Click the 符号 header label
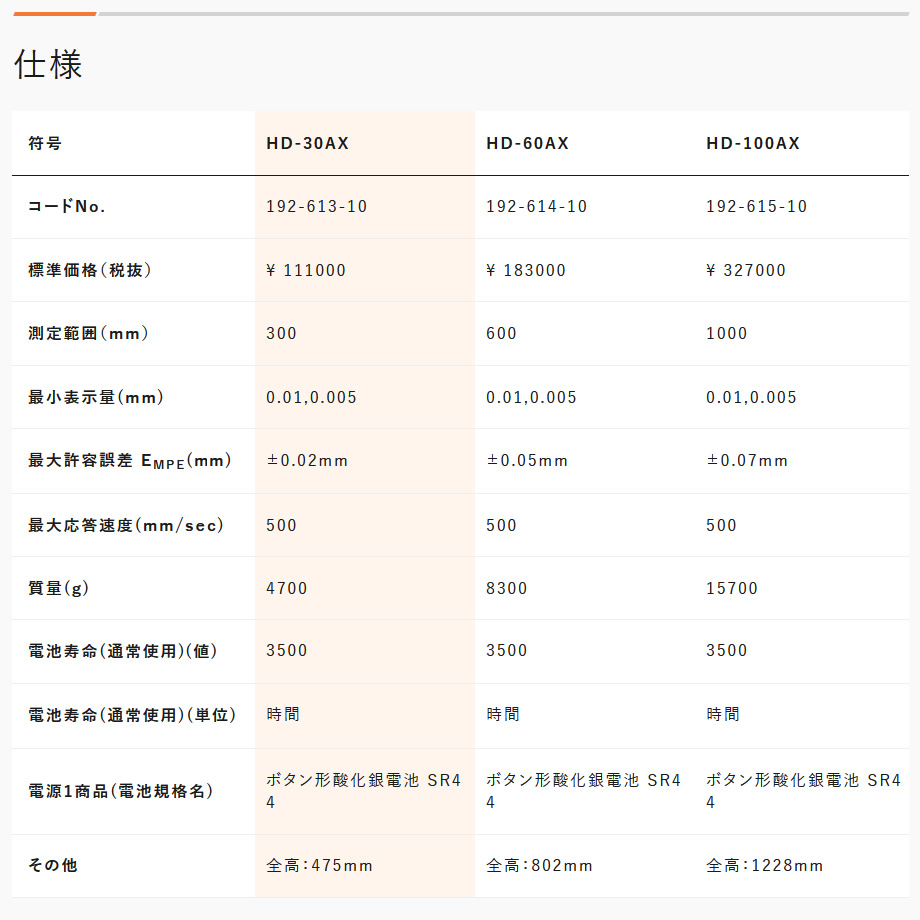 coord(45,143)
